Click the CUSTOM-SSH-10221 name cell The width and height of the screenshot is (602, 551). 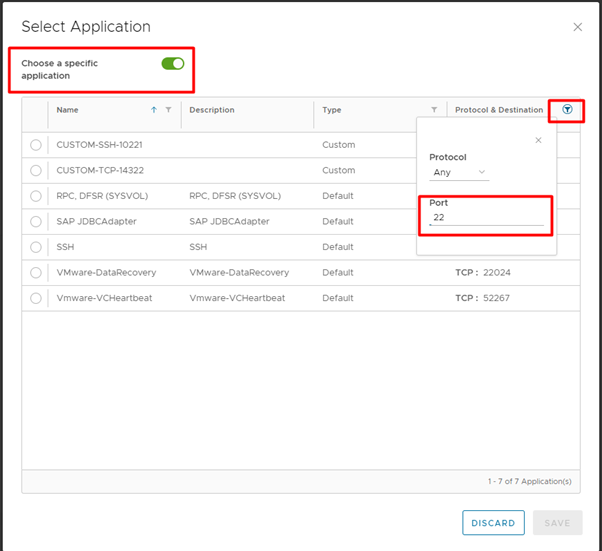click(x=99, y=145)
